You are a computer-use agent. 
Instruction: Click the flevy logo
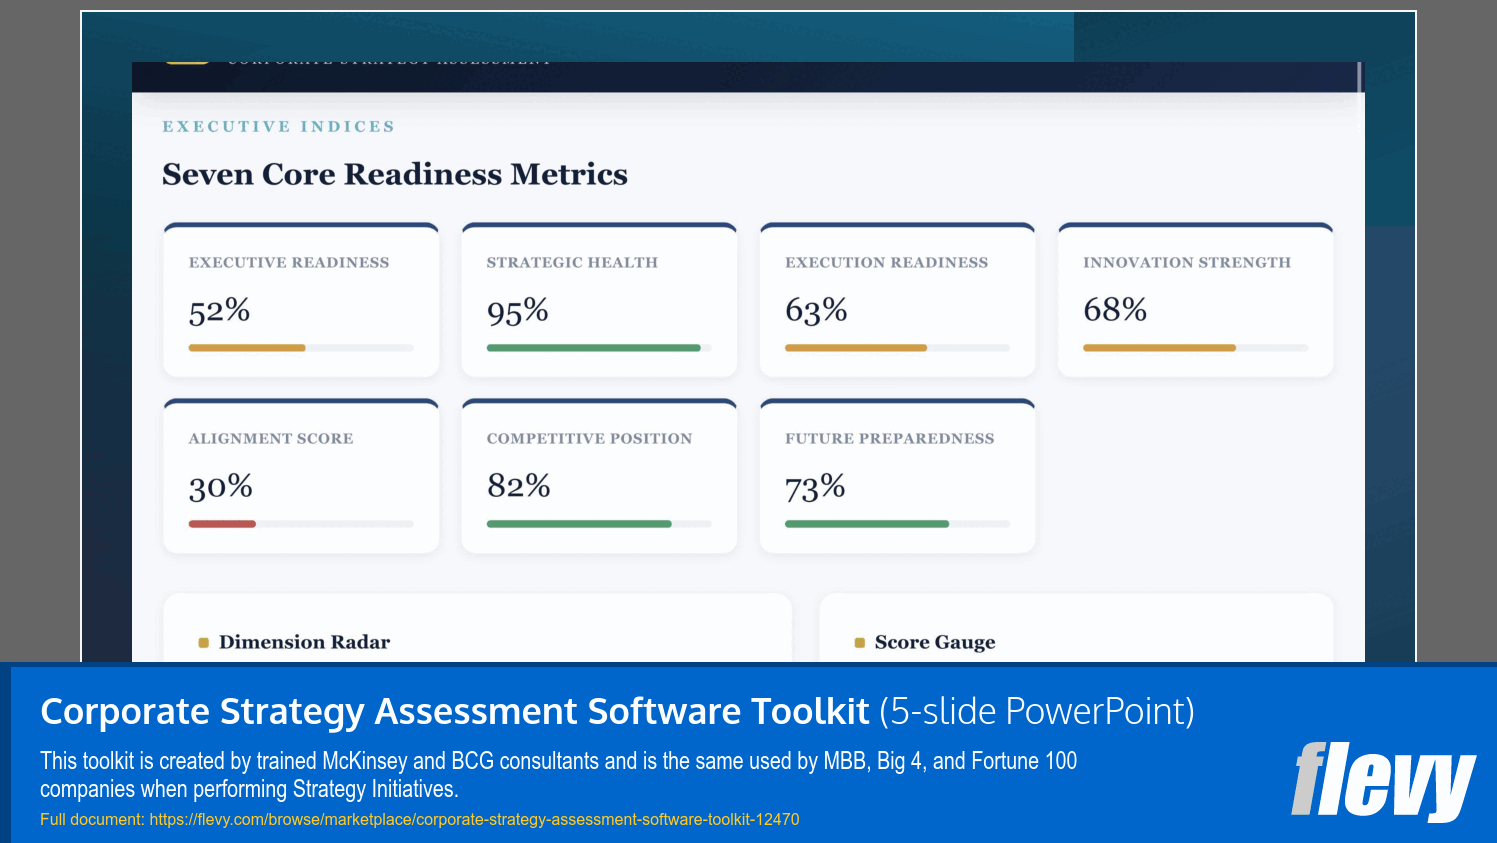click(1383, 781)
